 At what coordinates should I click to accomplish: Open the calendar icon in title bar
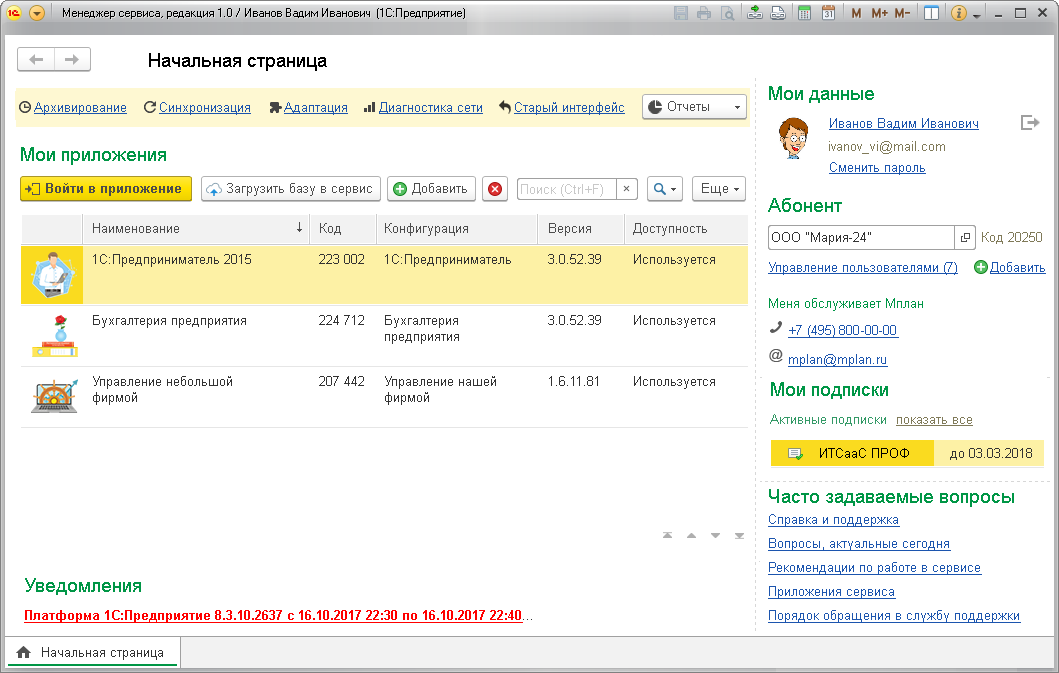click(828, 13)
